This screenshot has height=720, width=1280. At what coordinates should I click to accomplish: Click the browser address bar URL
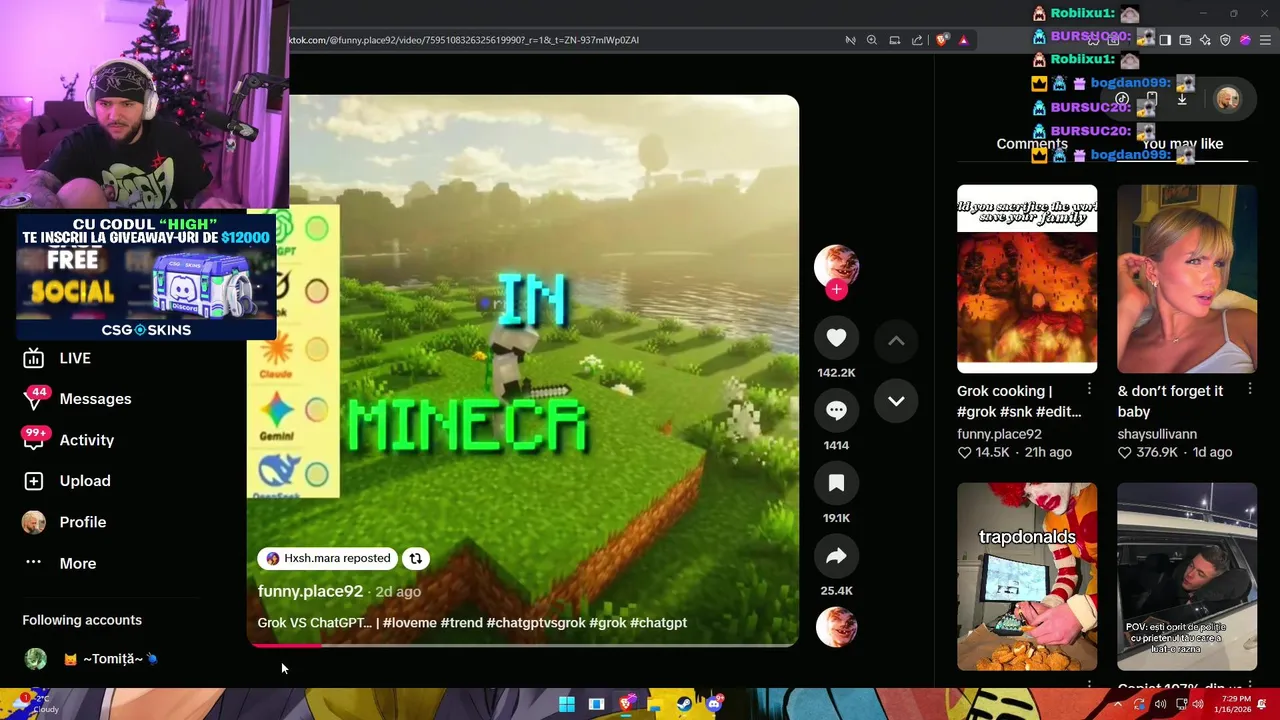click(463, 40)
